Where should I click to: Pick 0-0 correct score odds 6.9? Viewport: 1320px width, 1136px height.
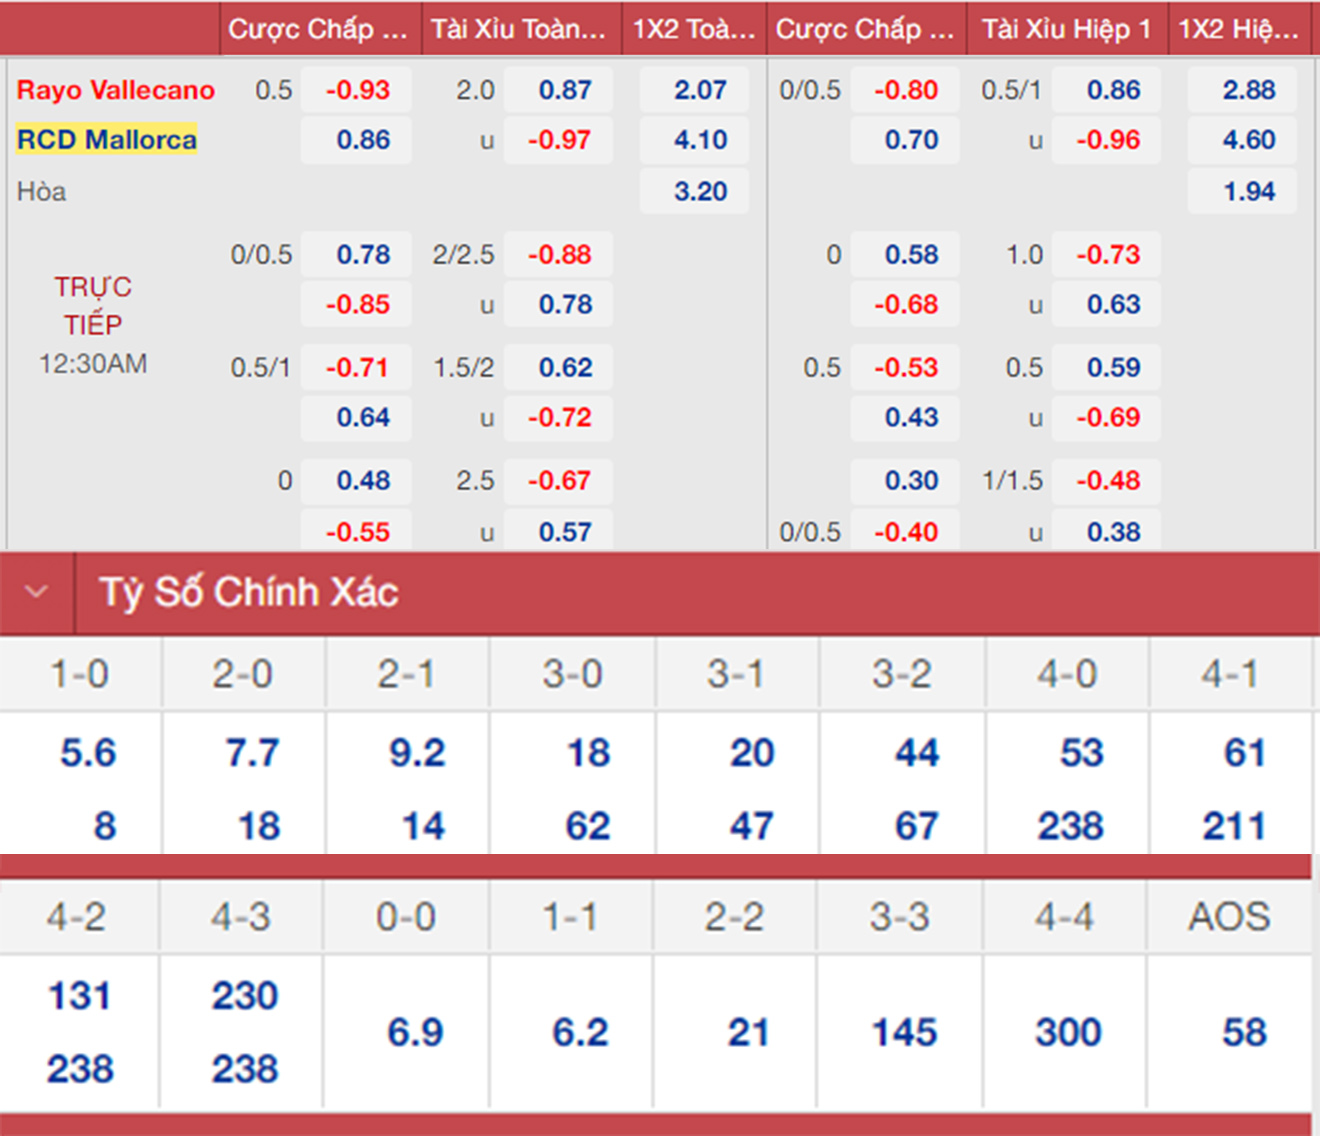click(x=415, y=1032)
